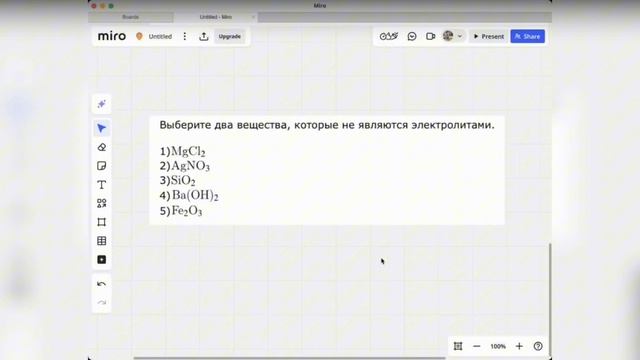Start a video call with camera icon
The height and width of the screenshot is (360, 640).
click(430, 36)
